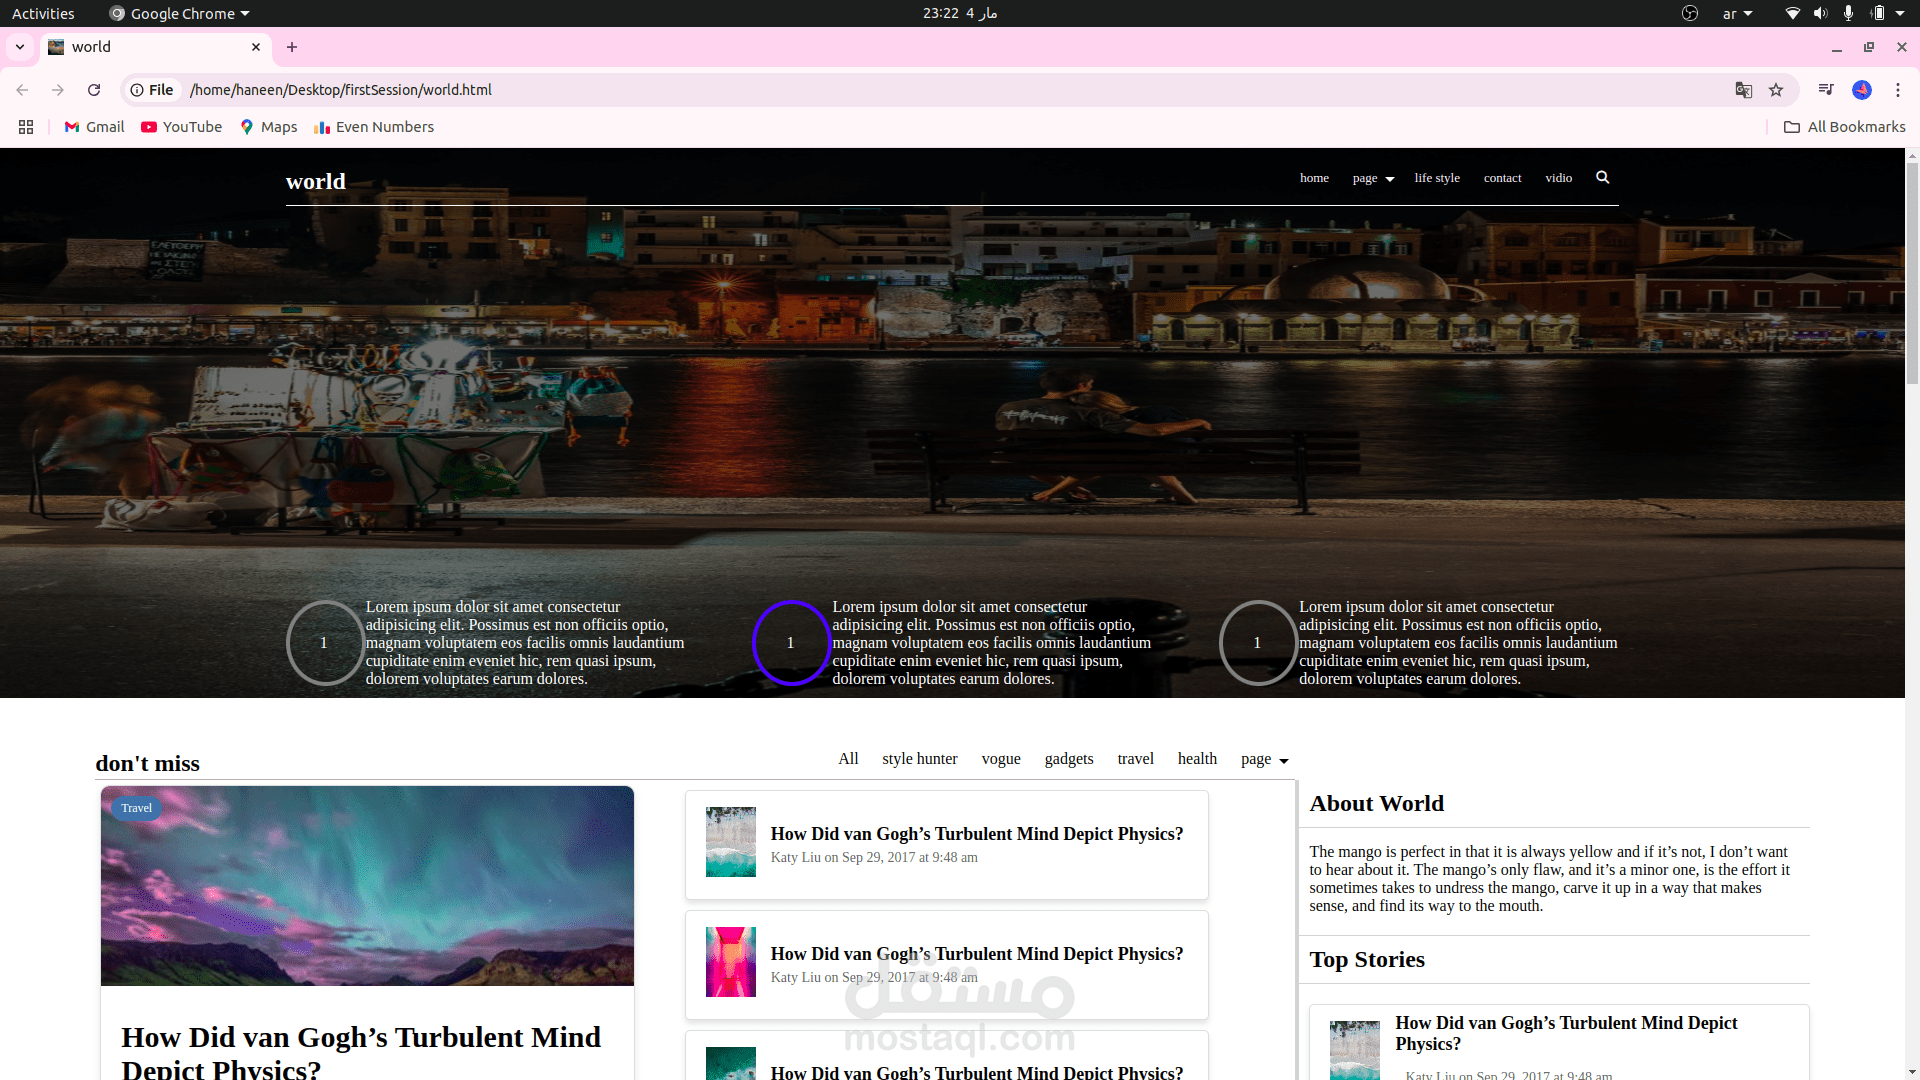Open the Top Stories van Gogh headline
This screenshot has width=1920, height=1080.
point(1566,1033)
